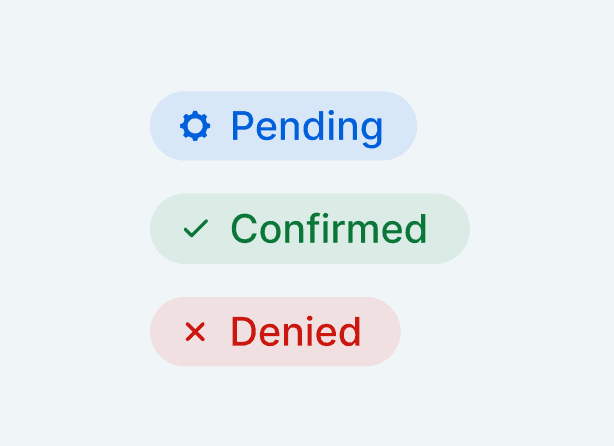Click the green checkmark icon
614x446 pixels.
(x=196, y=229)
